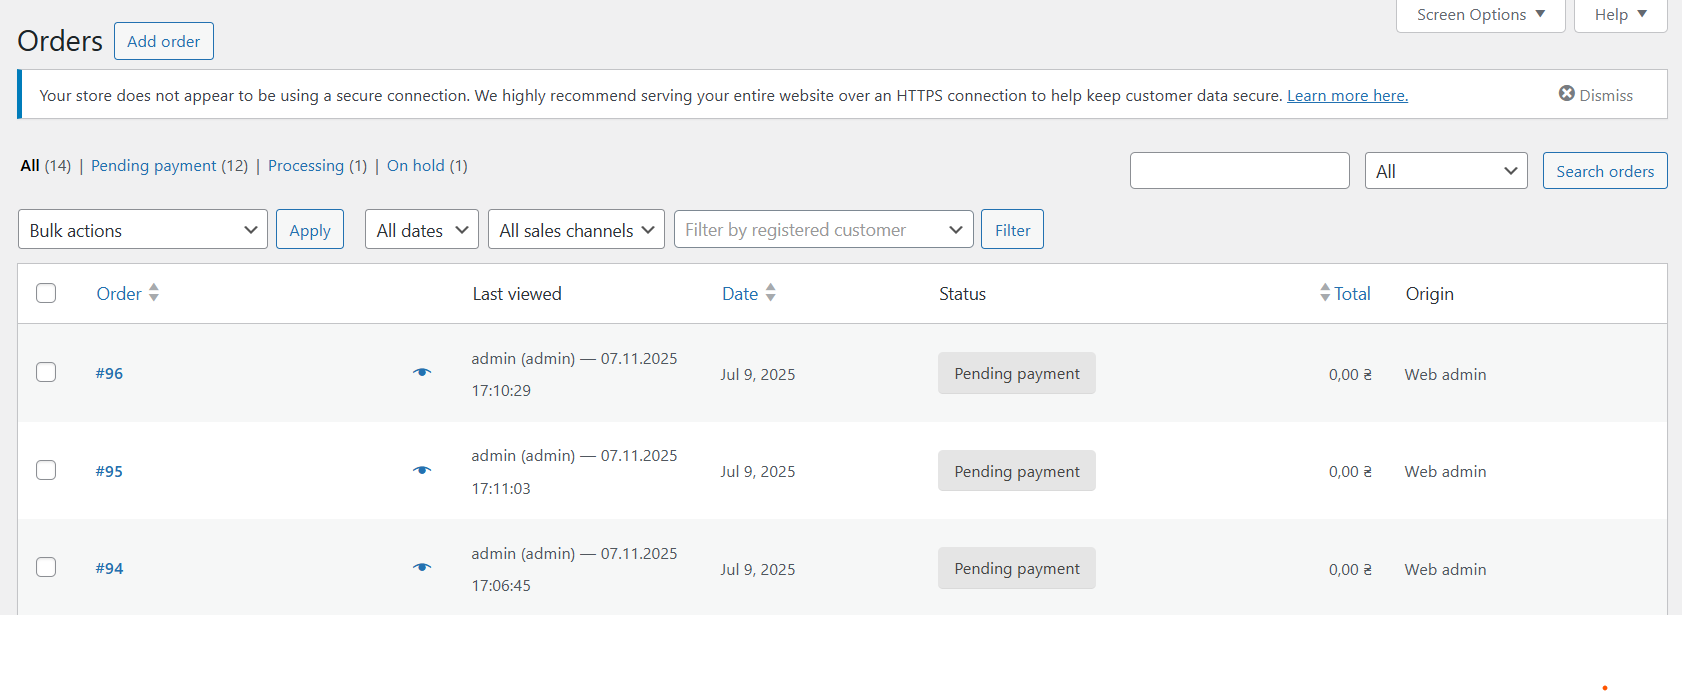
Task: Open the Learn more here link
Action: click(1347, 96)
